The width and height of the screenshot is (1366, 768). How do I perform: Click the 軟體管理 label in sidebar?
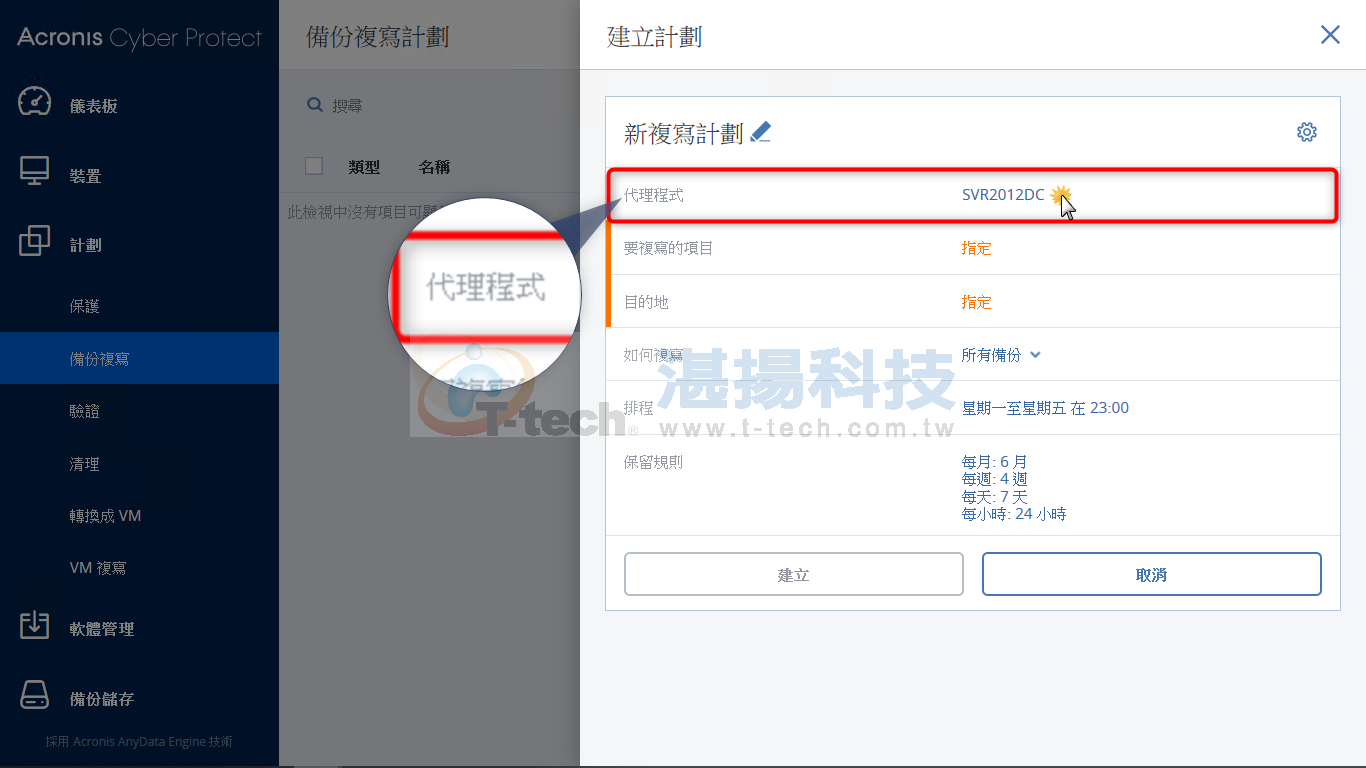coord(102,629)
